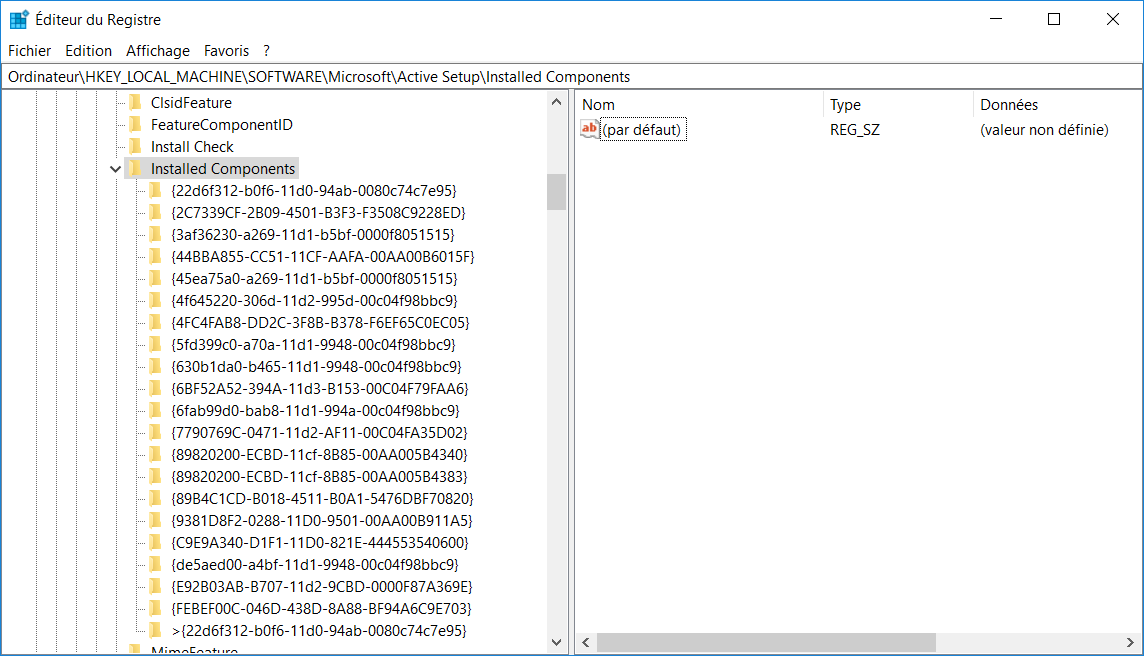Click folder icon of {C9E9A340-D1F1-11D0-821E-444553540600}
The image size is (1144, 656).
[x=155, y=542]
